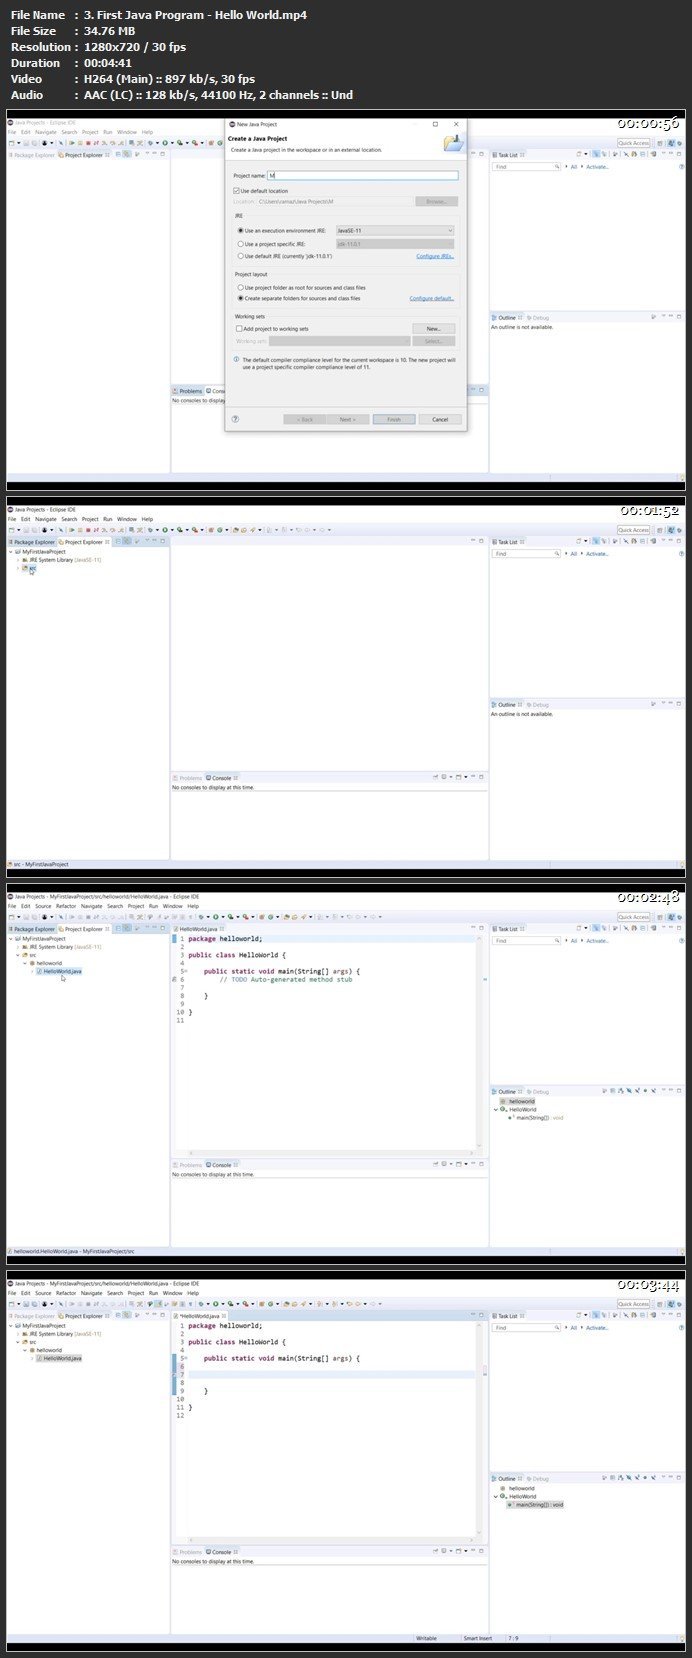Open the JavaSE-11 execution environment dropdown
692x1658 pixels.
click(x=394, y=230)
